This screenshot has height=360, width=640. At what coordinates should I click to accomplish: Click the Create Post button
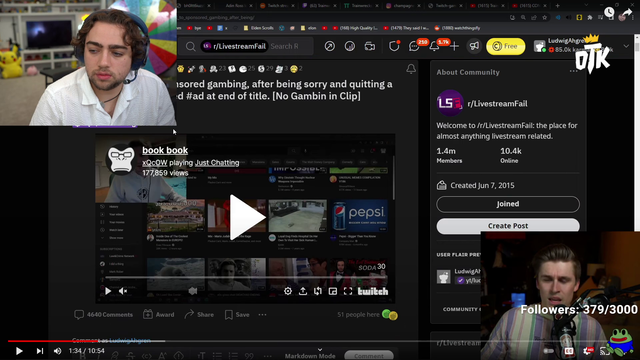508,226
